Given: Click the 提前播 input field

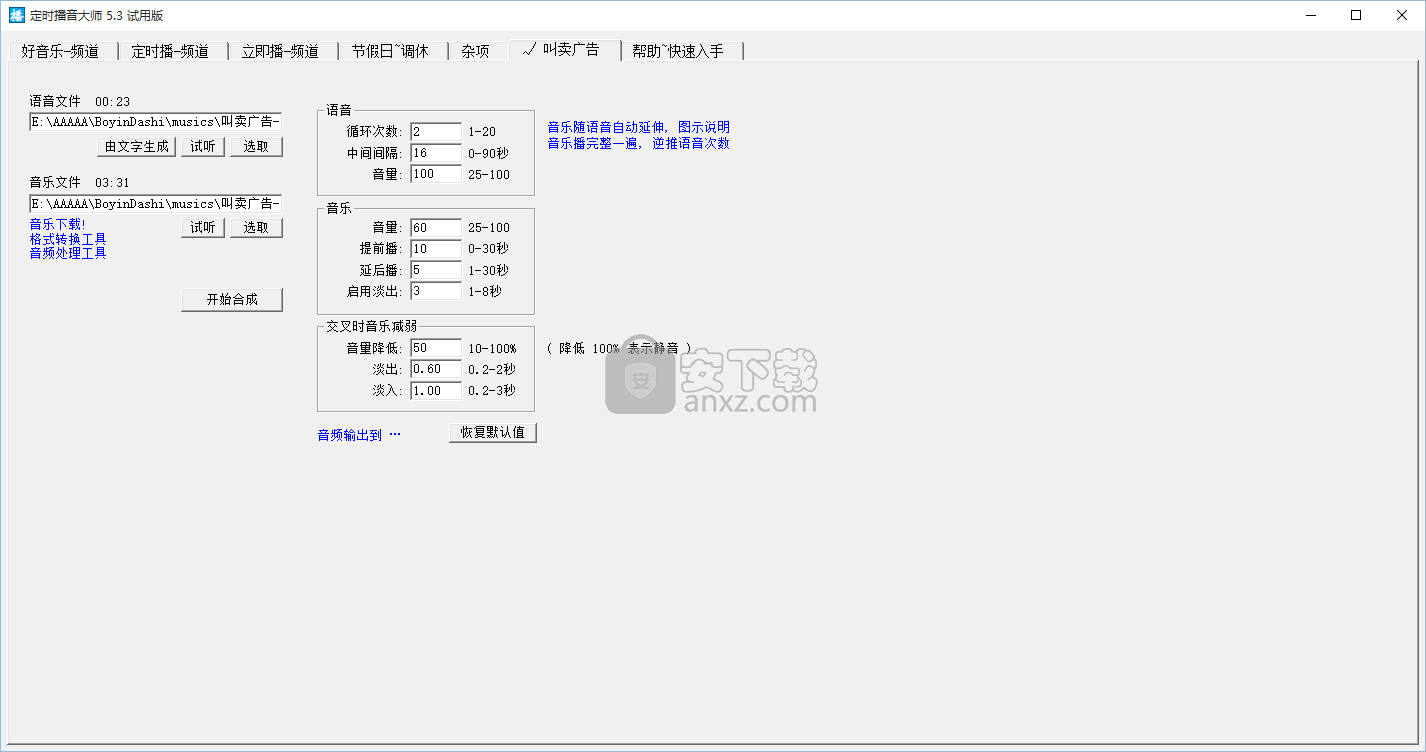Looking at the screenshot, I should pos(436,248).
